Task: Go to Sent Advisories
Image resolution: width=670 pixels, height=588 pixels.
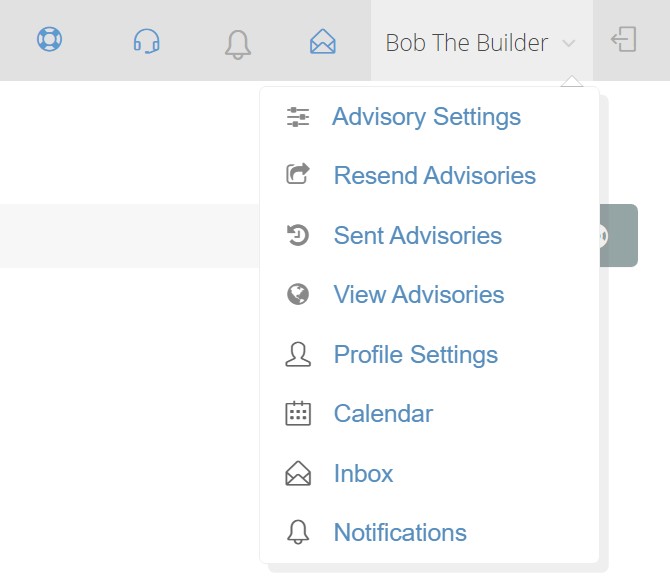Action: pos(417,235)
